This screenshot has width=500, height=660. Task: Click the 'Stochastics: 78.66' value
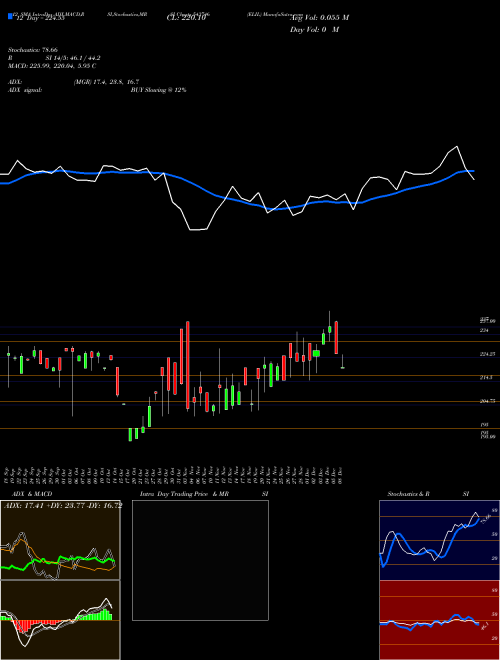(32, 50)
